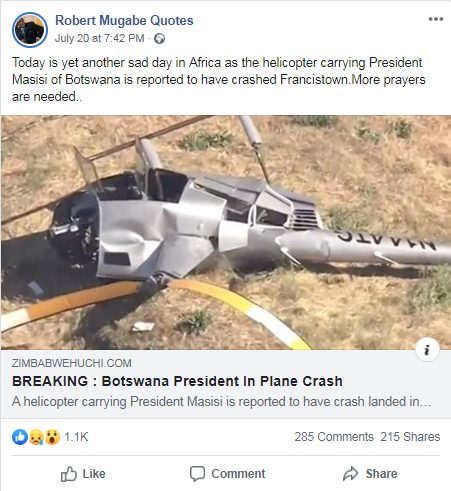Click the Comment button label
The width and height of the screenshot is (451, 491).
[238, 474]
